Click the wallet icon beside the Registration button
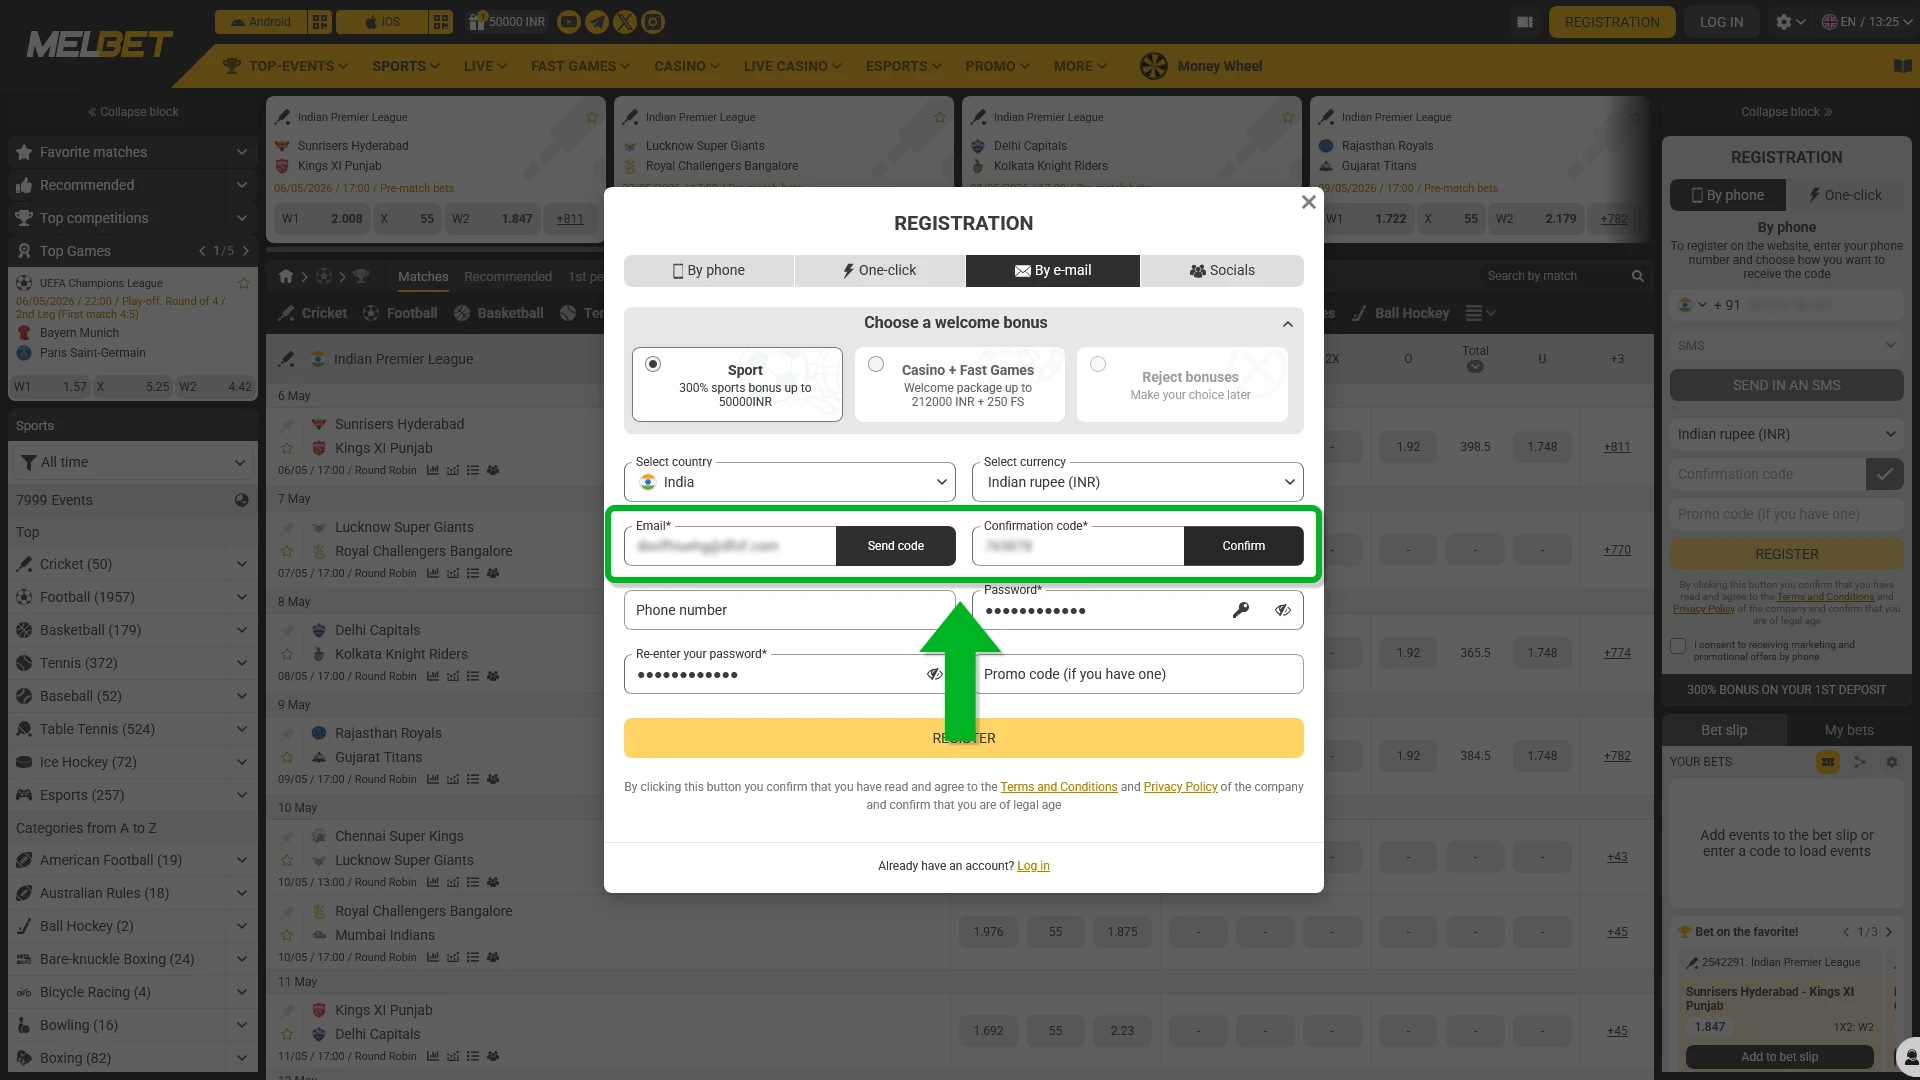 [1524, 22]
